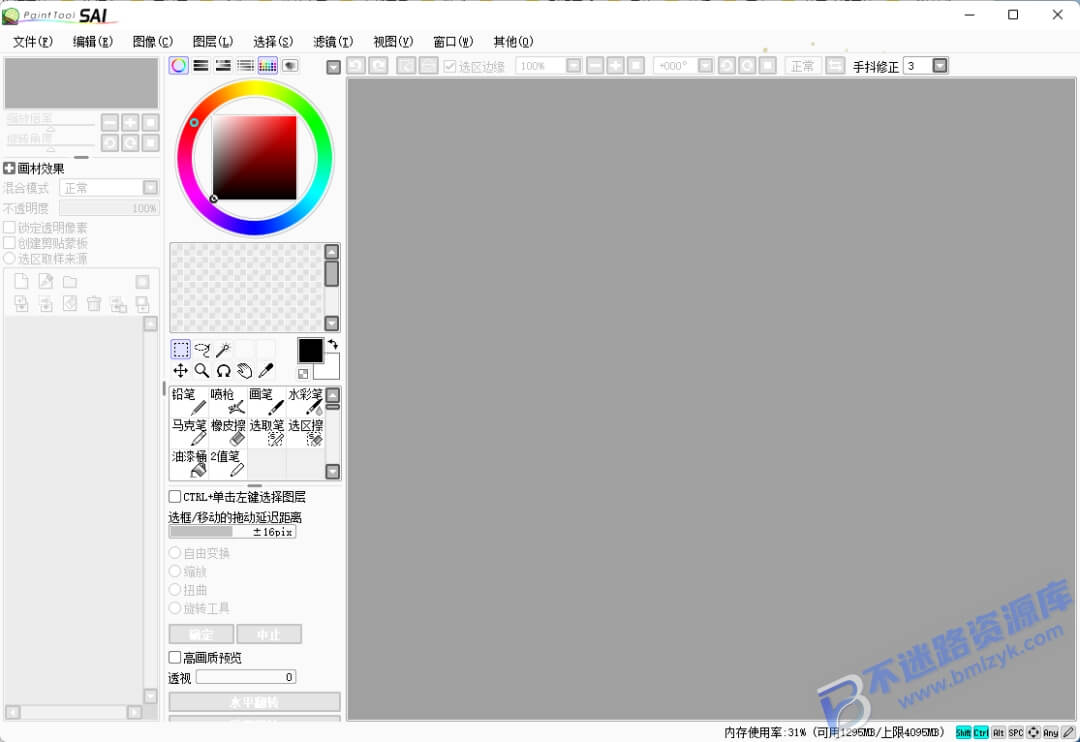Screen dimensions: 1080x742
Task: Choose the 选区擦 selection eraser
Action: click(x=305, y=432)
